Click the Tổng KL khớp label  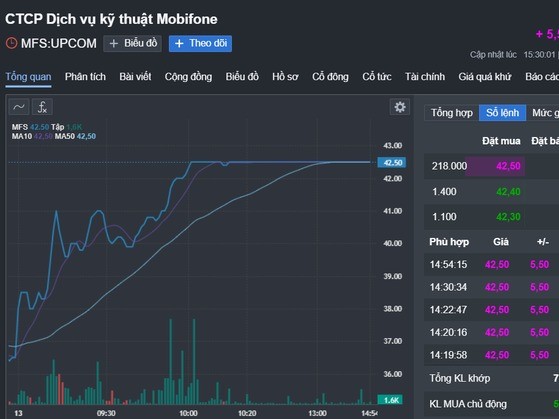click(460, 378)
